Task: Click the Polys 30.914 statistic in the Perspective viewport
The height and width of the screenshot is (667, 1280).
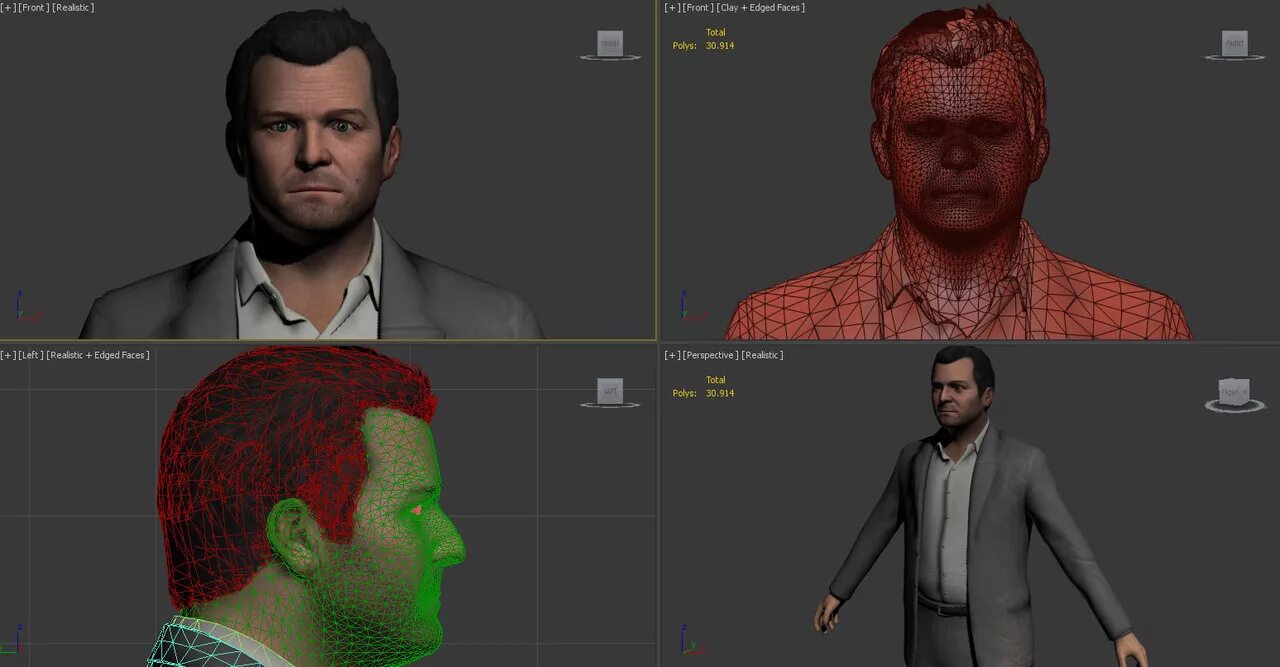Action: tap(704, 394)
